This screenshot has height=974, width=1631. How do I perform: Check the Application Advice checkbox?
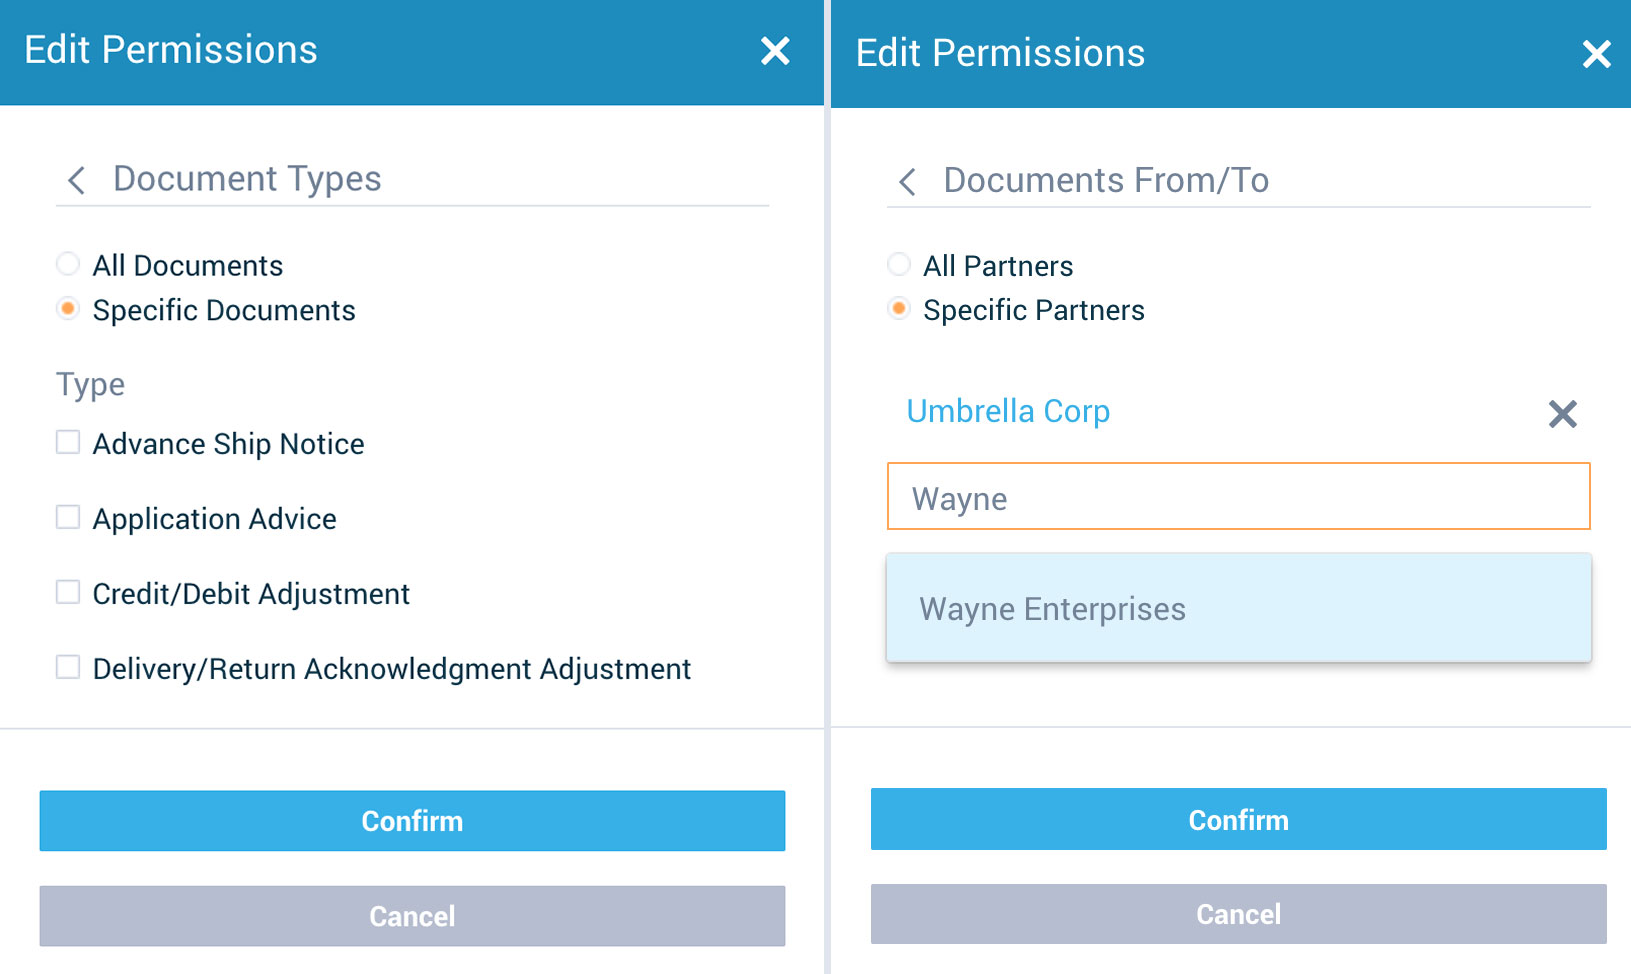[67, 516]
